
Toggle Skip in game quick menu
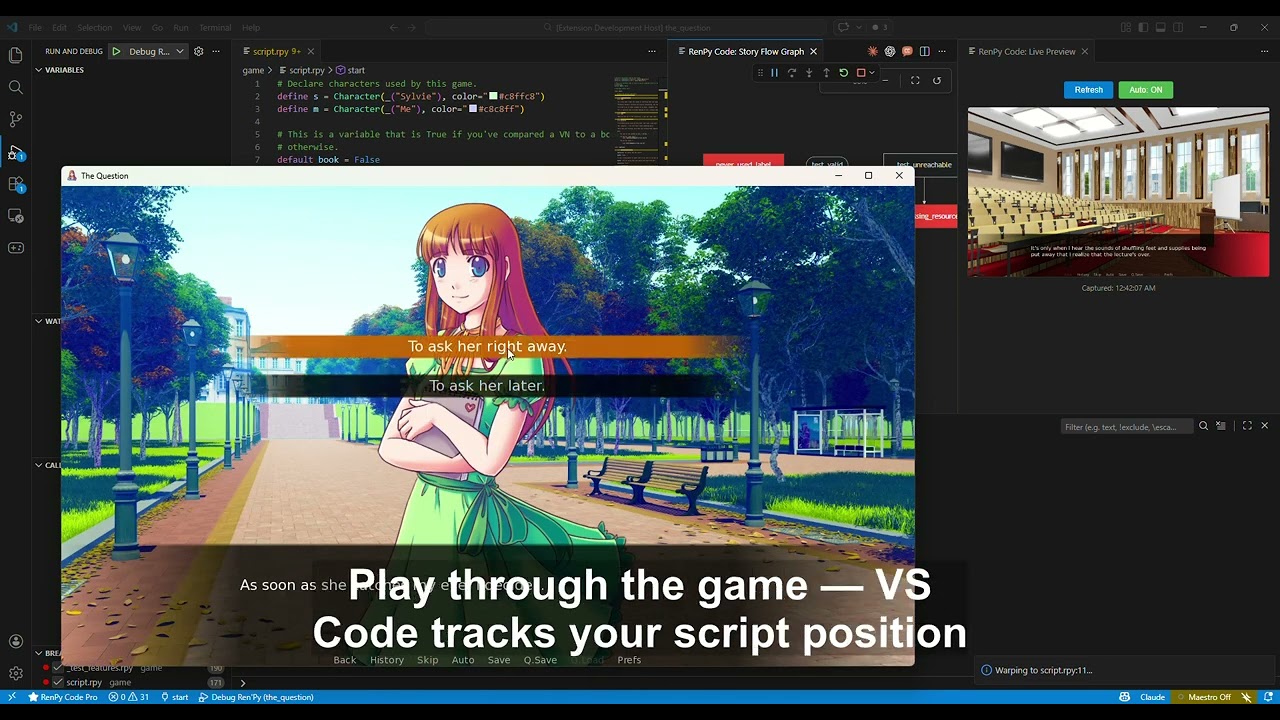427,660
